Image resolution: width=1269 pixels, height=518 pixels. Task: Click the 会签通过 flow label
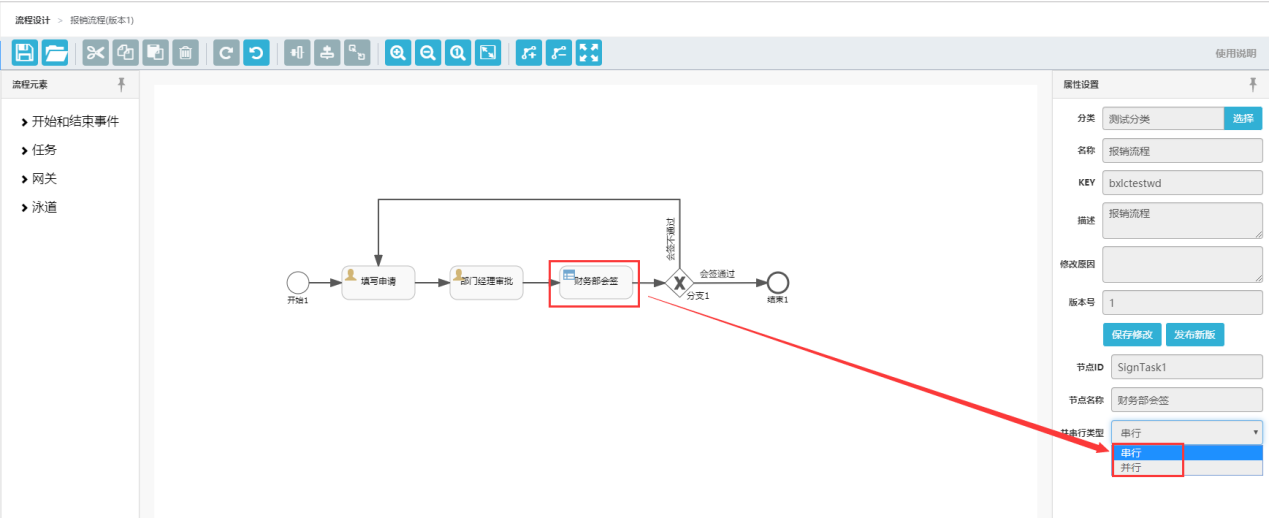pos(717,274)
